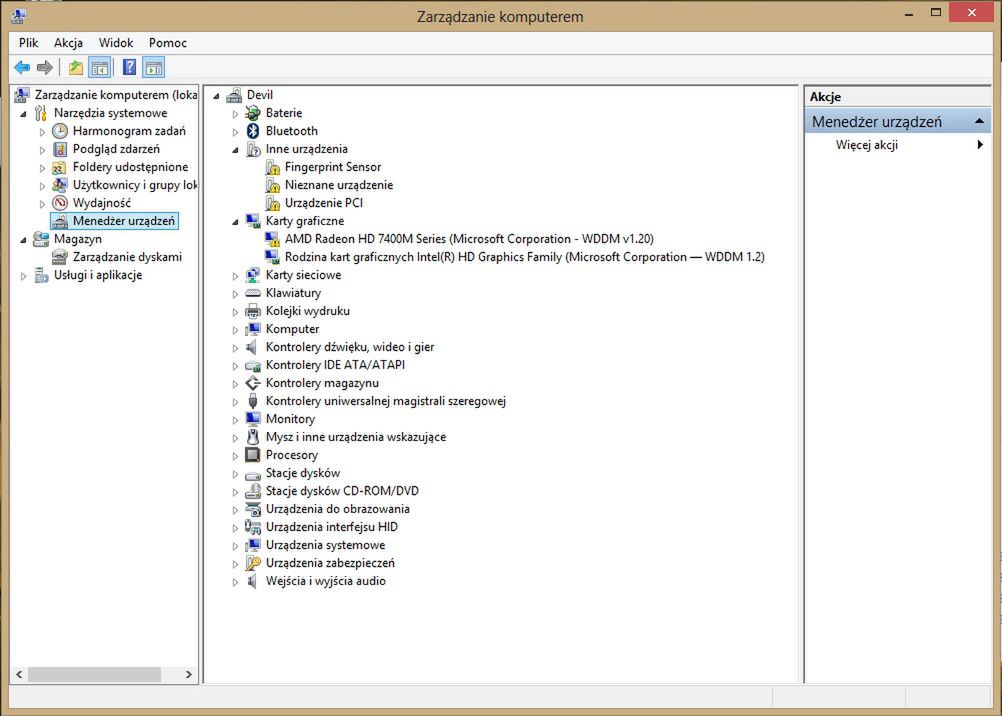Open the Plik menu
Viewport: 1002px width, 716px height.
[29, 43]
